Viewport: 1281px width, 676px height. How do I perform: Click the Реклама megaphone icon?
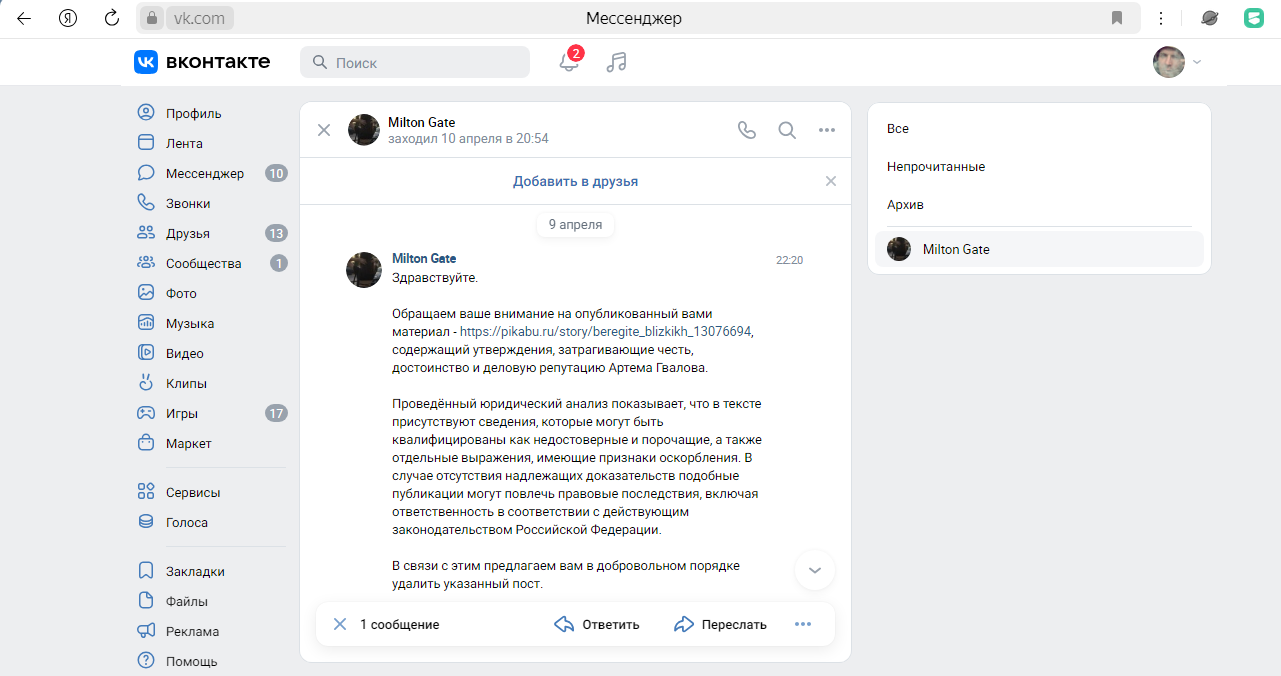point(146,631)
